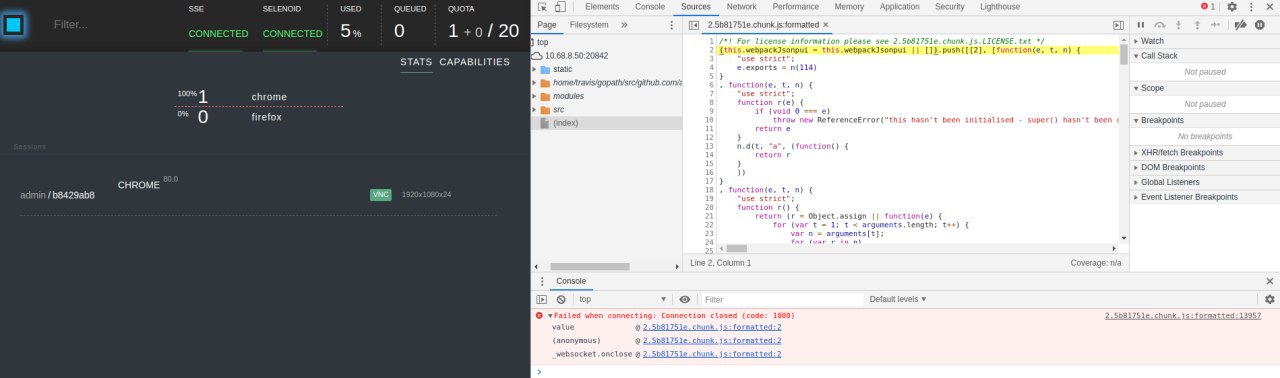
Task: Select the (index) file in navigator
Action: (565, 123)
